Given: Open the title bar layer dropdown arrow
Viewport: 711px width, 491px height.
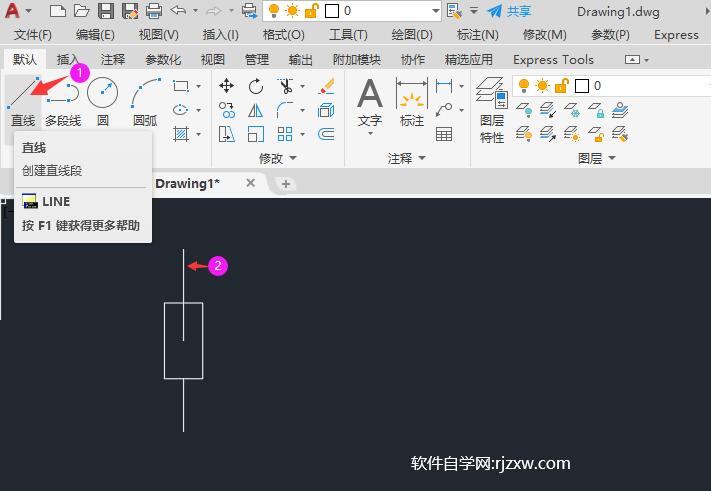Looking at the screenshot, I should [x=435, y=10].
